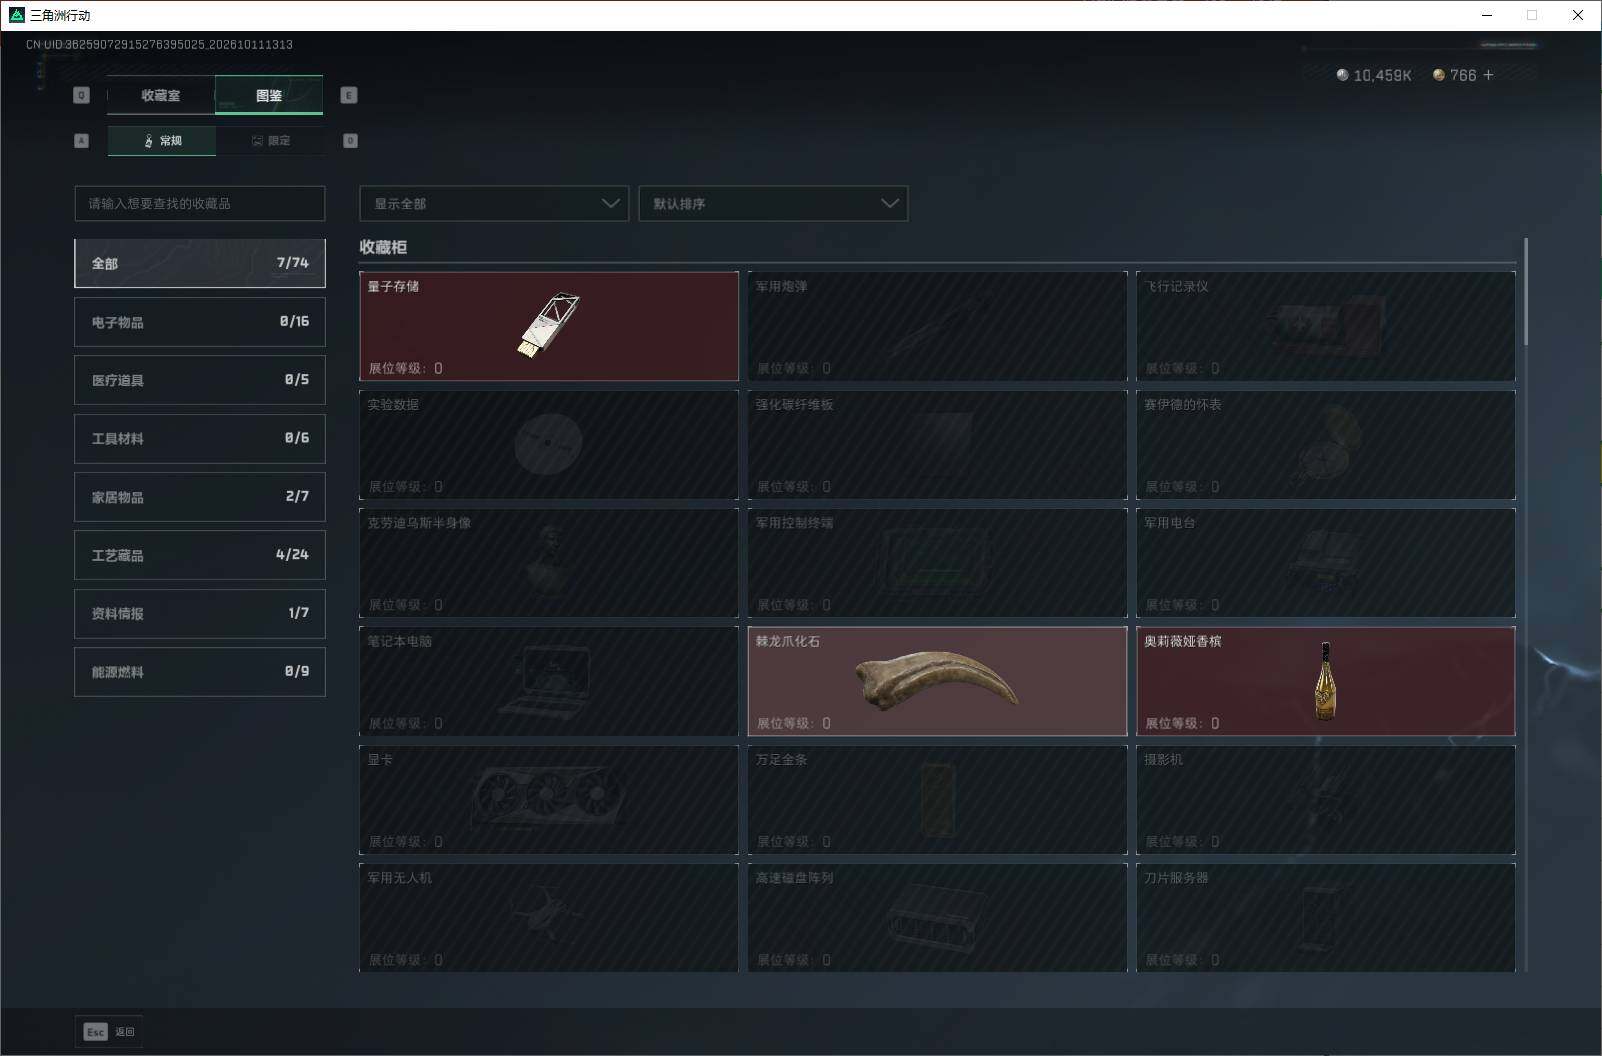This screenshot has height=1056, width=1602.
Task: Switch to the 收藏室 tab
Action: (161, 95)
